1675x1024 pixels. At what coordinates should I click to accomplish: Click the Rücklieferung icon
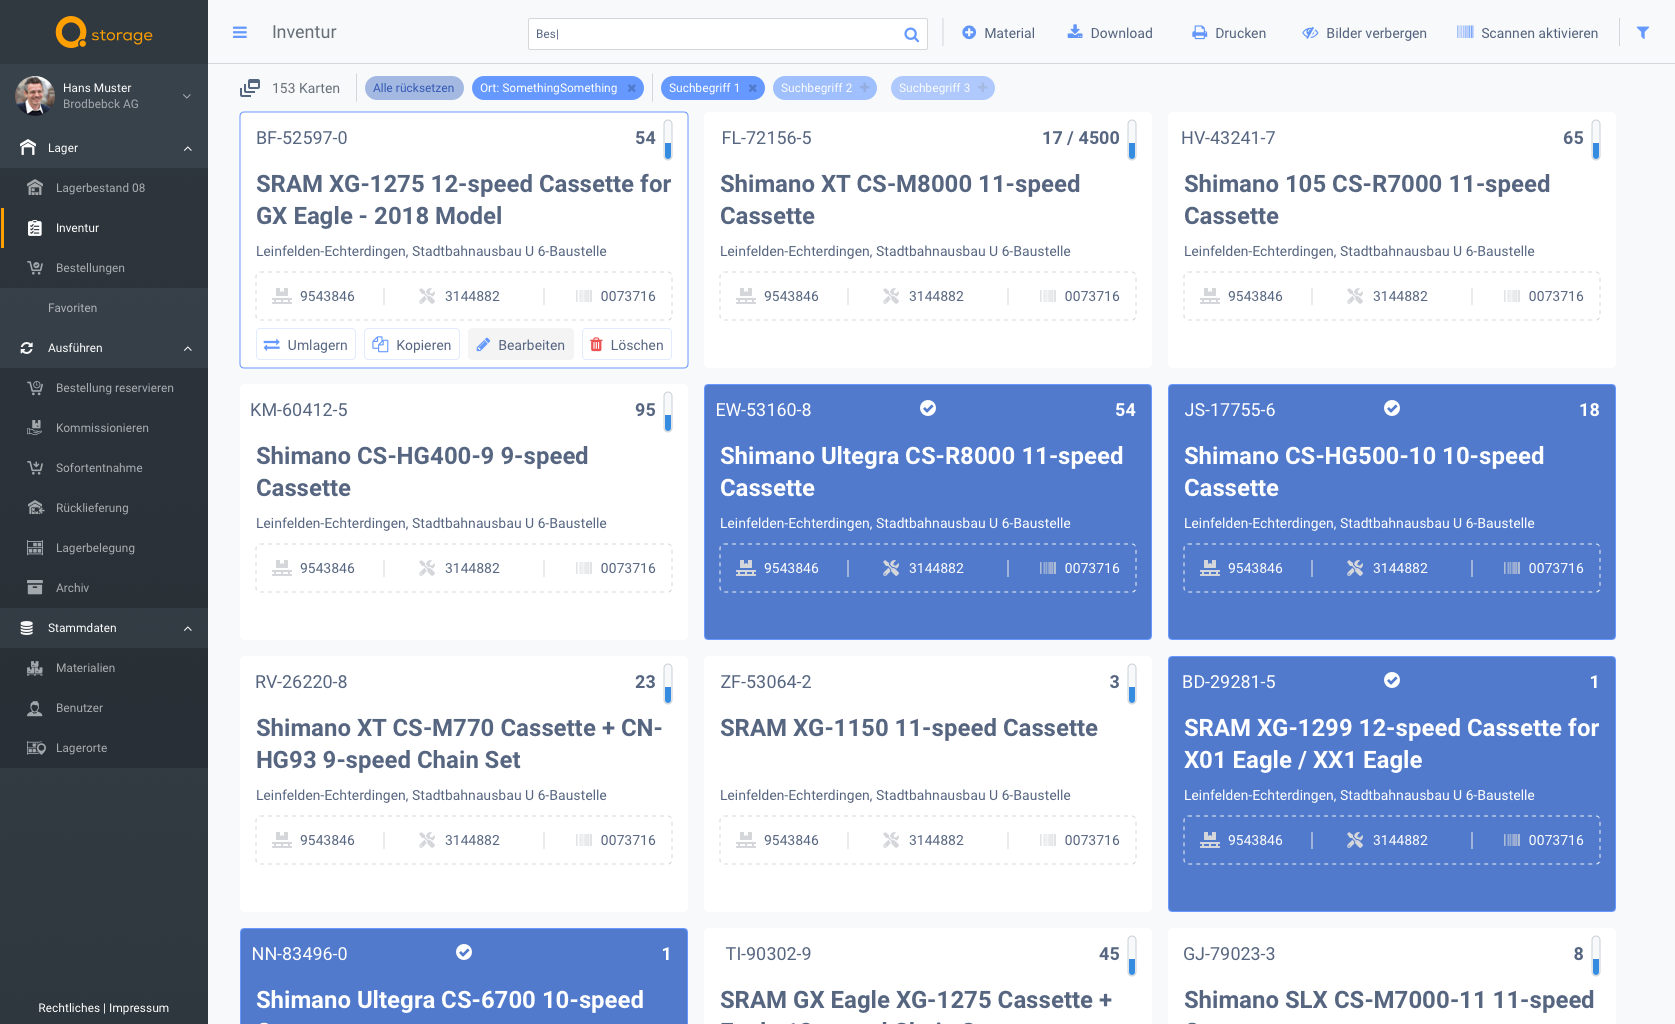pos(35,508)
